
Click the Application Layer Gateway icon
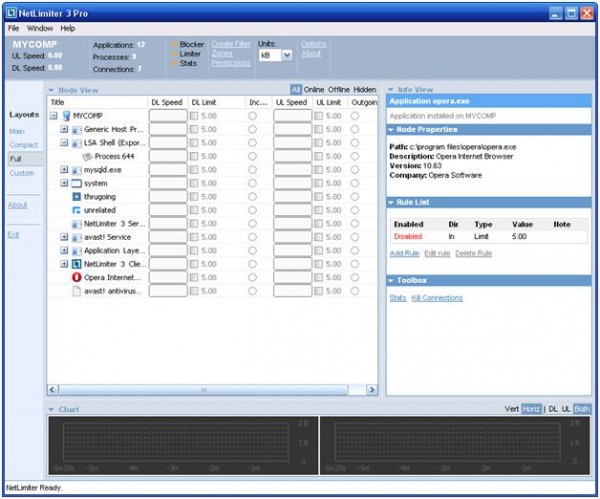point(77,251)
